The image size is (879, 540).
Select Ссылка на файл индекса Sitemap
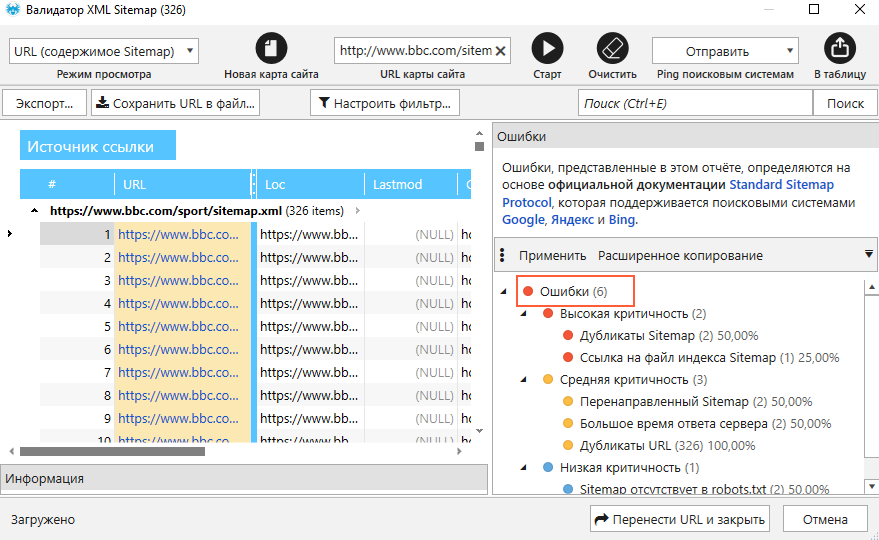[x=709, y=357]
